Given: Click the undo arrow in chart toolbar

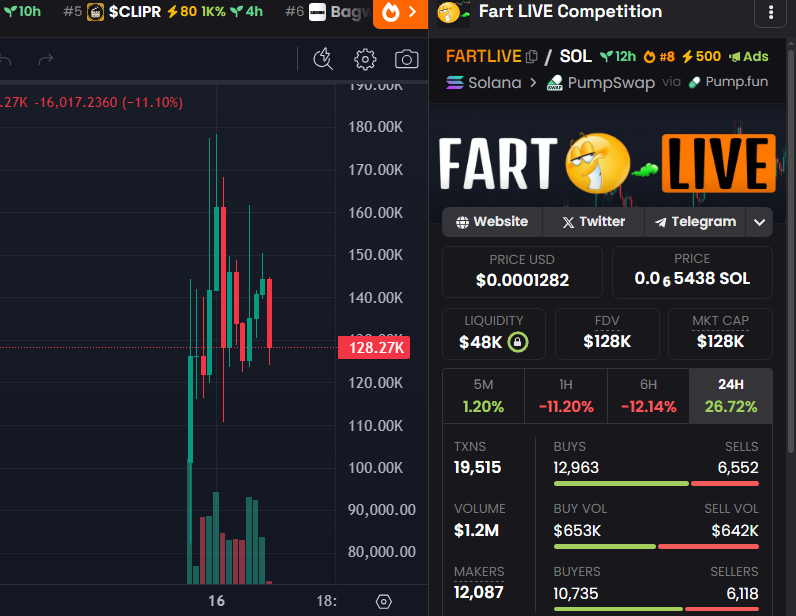Looking at the screenshot, I should (x=5, y=60).
